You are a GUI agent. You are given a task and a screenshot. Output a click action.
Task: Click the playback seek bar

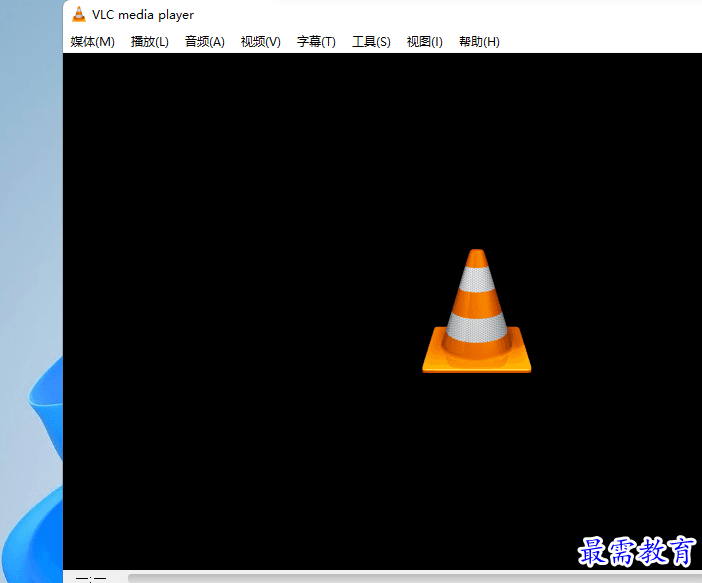415,579
